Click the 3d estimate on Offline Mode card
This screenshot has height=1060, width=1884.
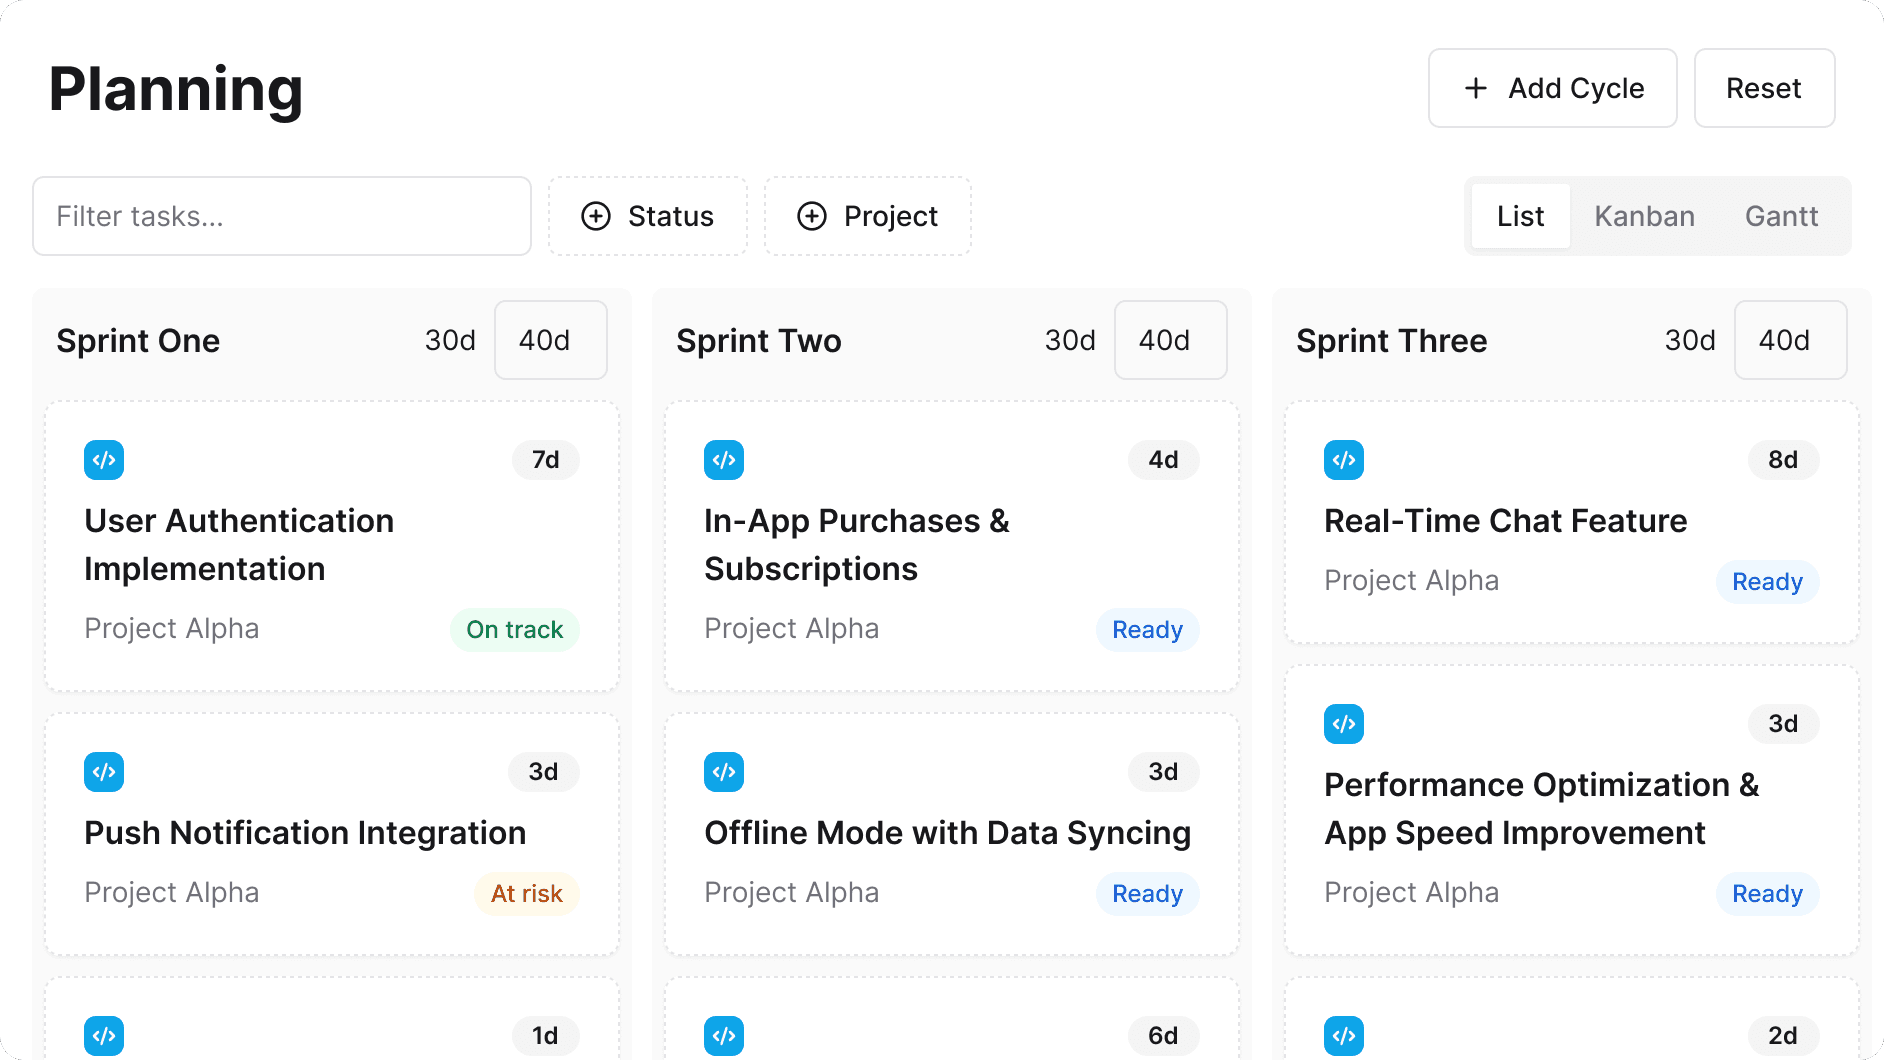1164,772
